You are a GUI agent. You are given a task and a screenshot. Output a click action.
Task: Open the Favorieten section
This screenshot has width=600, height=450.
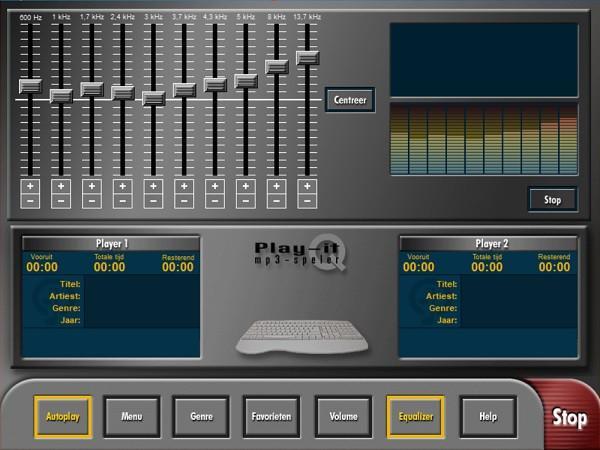tap(271, 417)
